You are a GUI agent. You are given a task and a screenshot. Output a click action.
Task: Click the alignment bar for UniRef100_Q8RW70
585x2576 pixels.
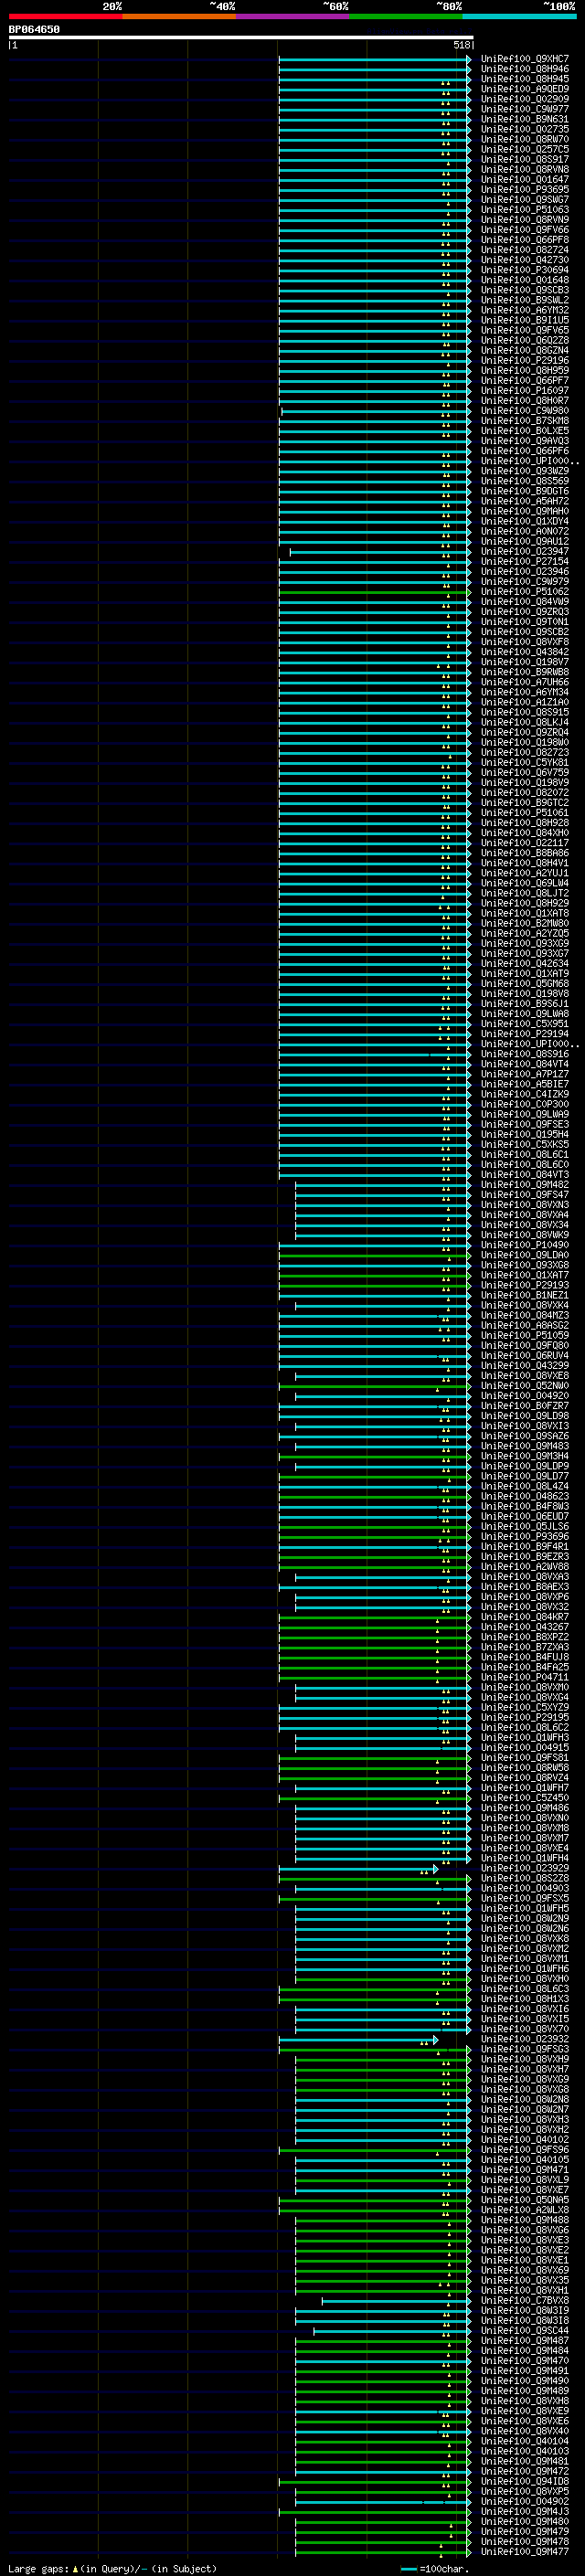pyautogui.click(x=374, y=140)
